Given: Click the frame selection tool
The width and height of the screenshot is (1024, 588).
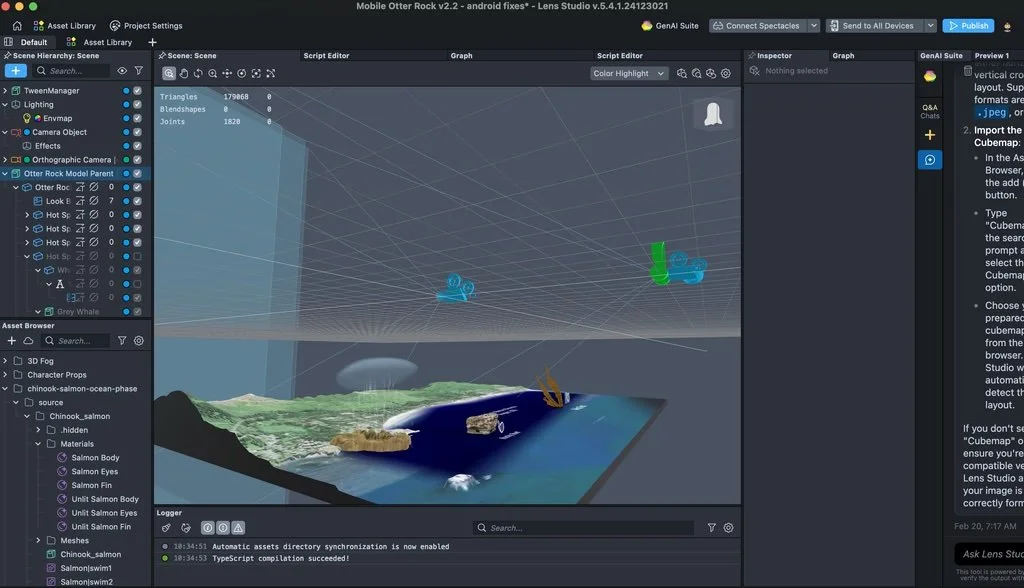Looking at the screenshot, I should 256,73.
